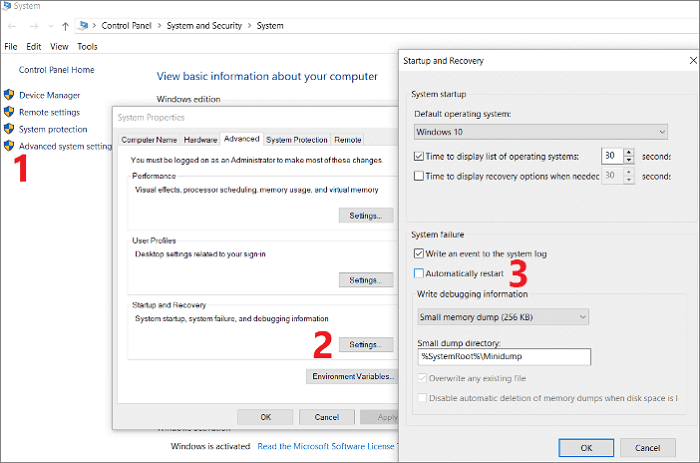
Task: Click Environment Variables button
Action: (352, 376)
